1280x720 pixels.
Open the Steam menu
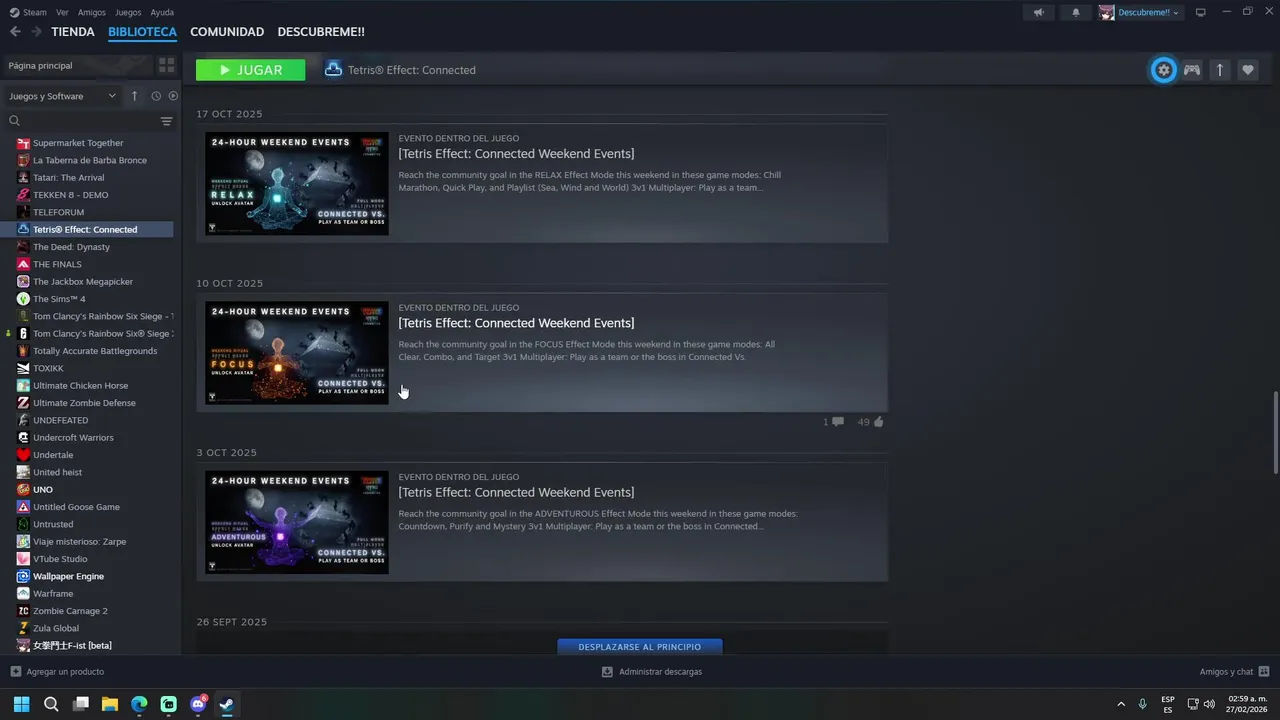coord(28,12)
